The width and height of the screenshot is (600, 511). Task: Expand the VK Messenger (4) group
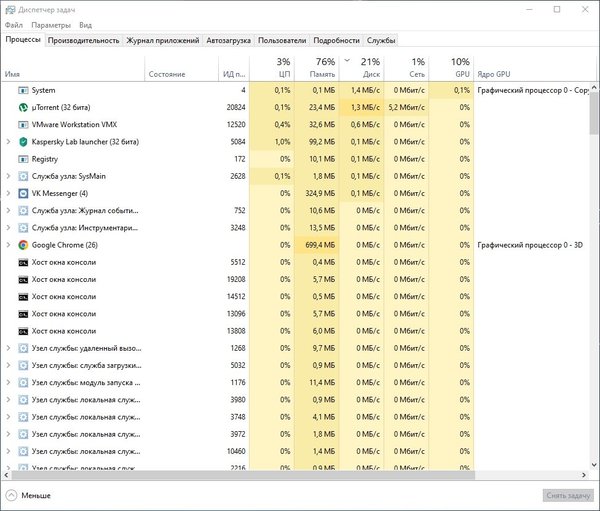pos(8,193)
